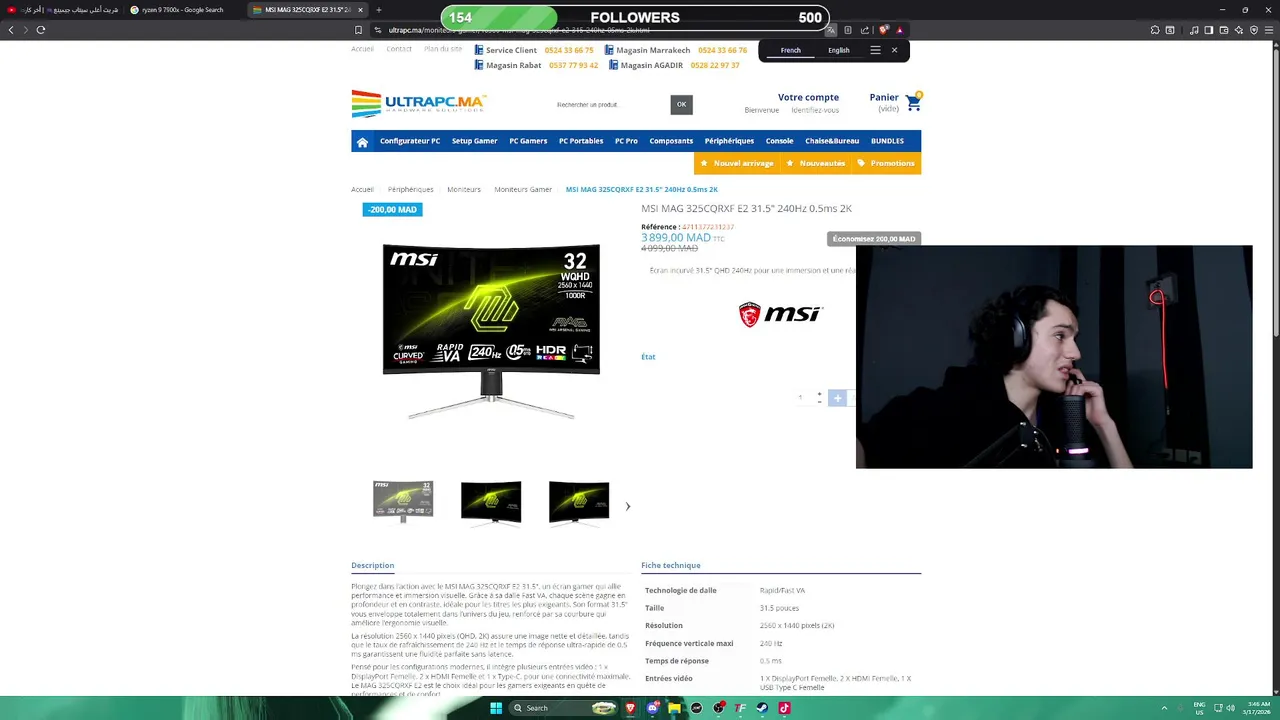Image resolution: width=1280 pixels, height=720 pixels.
Task: Open the Chaise&Bureau menu
Action: coord(832,141)
